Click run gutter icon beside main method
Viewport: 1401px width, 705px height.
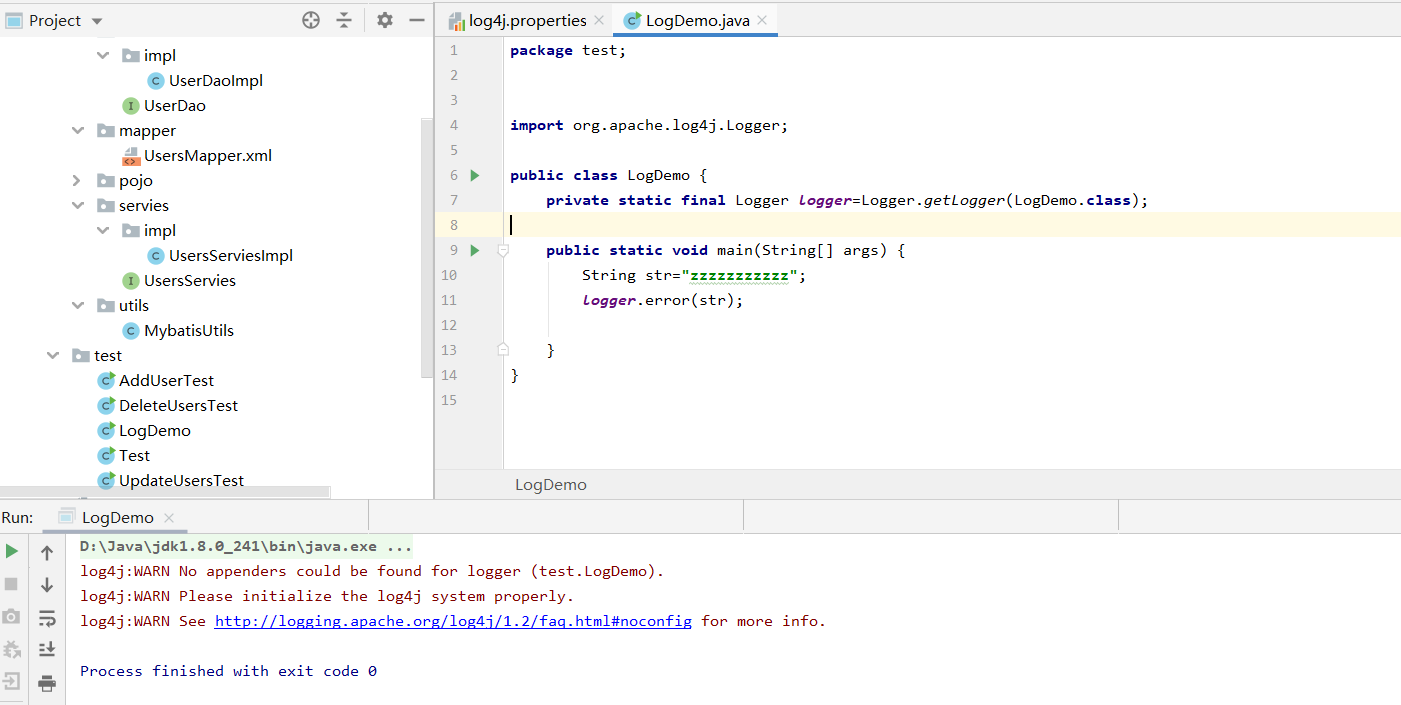475,250
